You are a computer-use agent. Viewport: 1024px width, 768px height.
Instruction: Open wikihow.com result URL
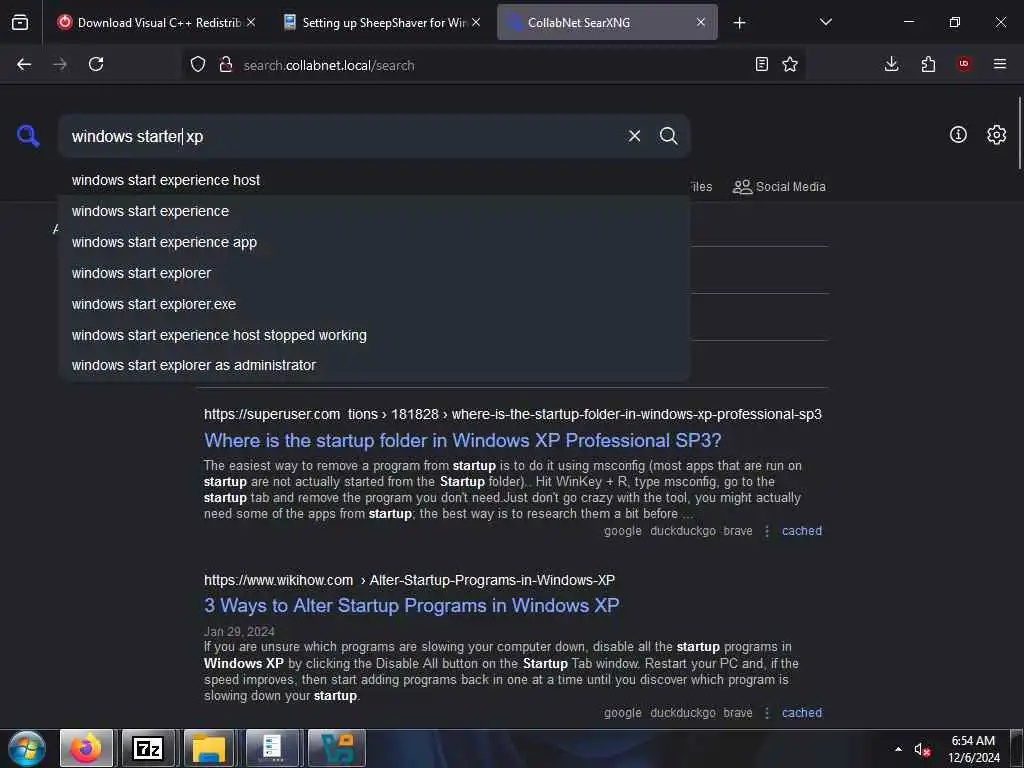click(409, 580)
